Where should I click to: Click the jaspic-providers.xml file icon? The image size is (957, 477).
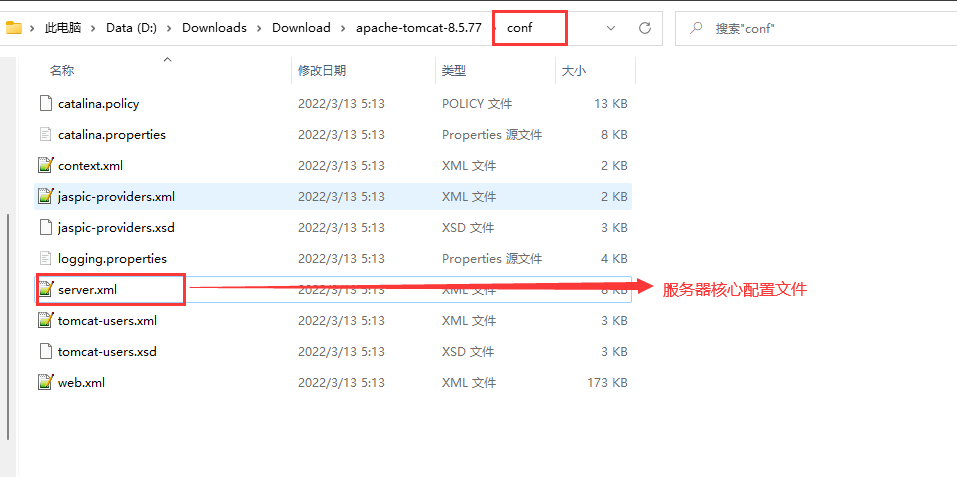tap(46, 196)
